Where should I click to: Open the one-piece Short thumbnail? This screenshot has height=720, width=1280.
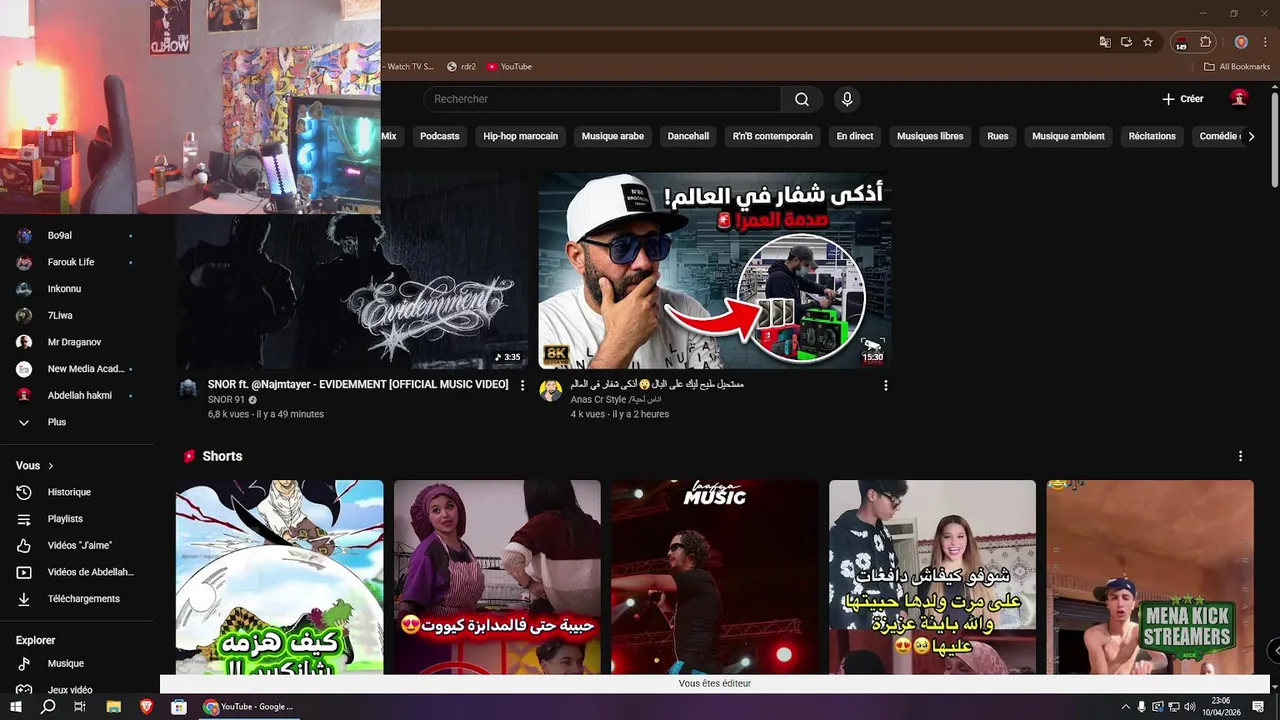point(280,577)
